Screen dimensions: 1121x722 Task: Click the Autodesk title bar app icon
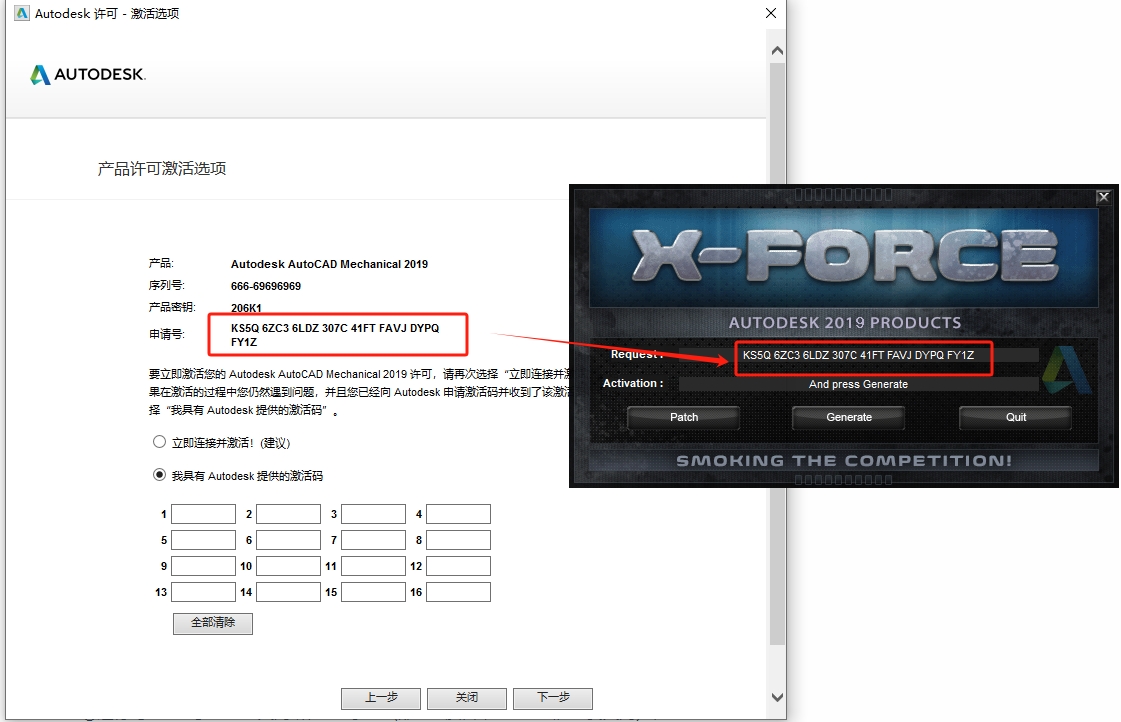tap(22, 13)
